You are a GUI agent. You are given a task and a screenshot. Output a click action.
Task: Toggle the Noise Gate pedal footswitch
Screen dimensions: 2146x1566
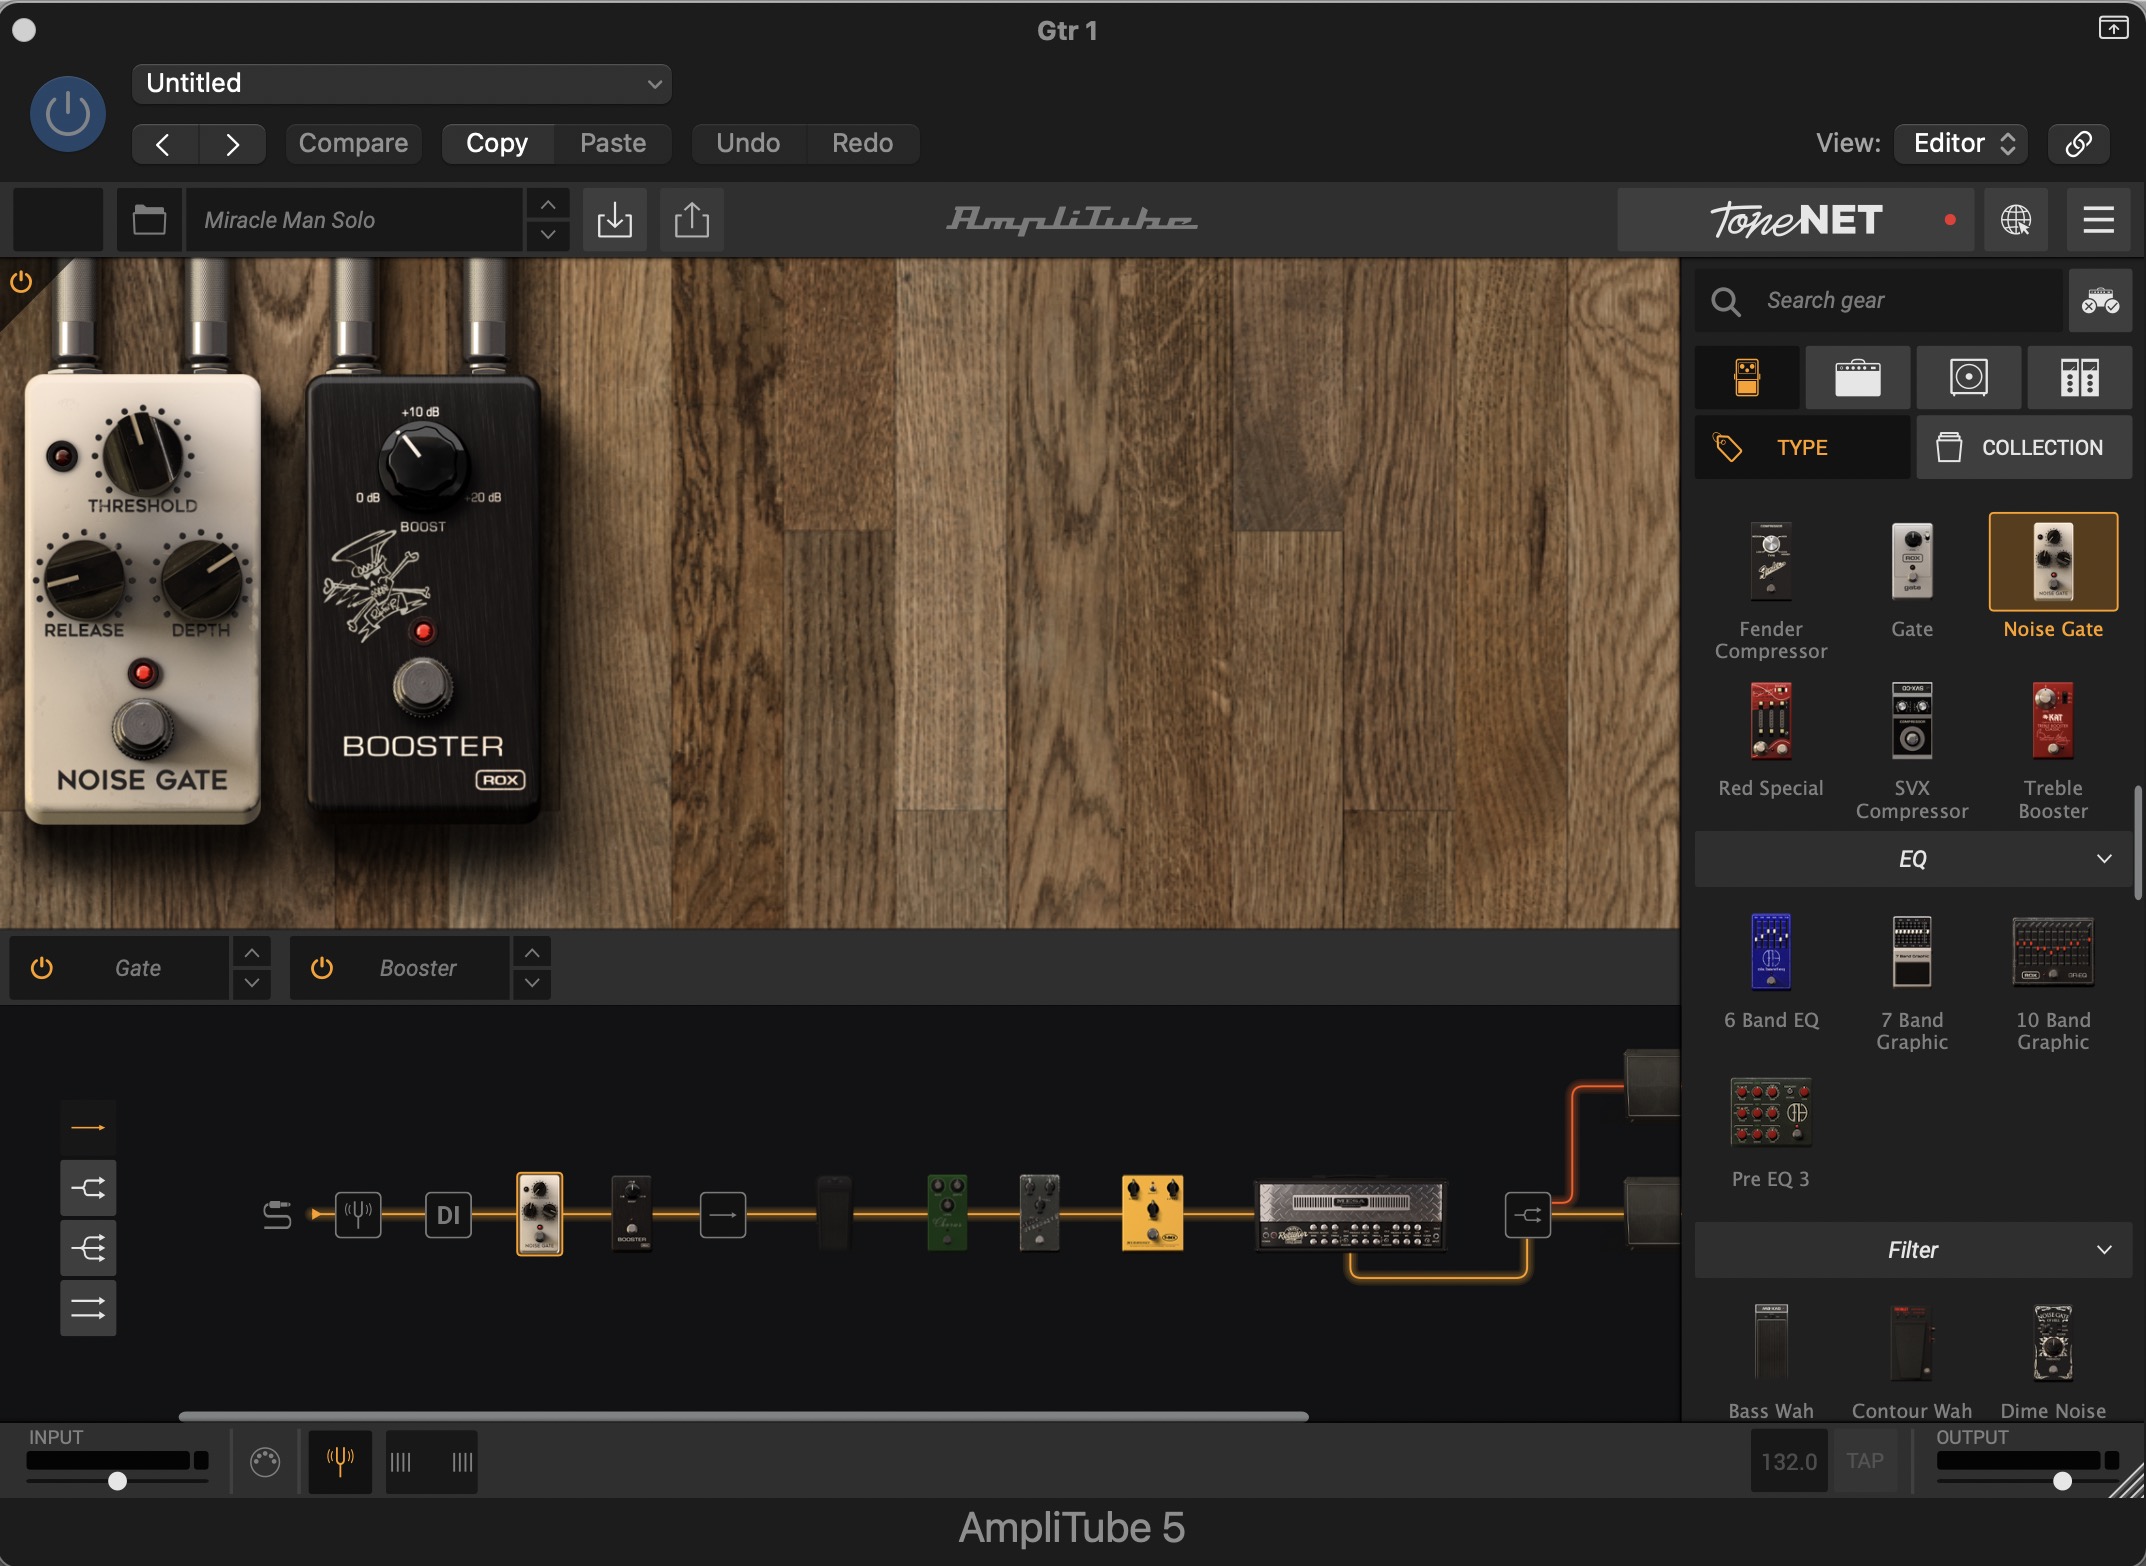click(142, 728)
